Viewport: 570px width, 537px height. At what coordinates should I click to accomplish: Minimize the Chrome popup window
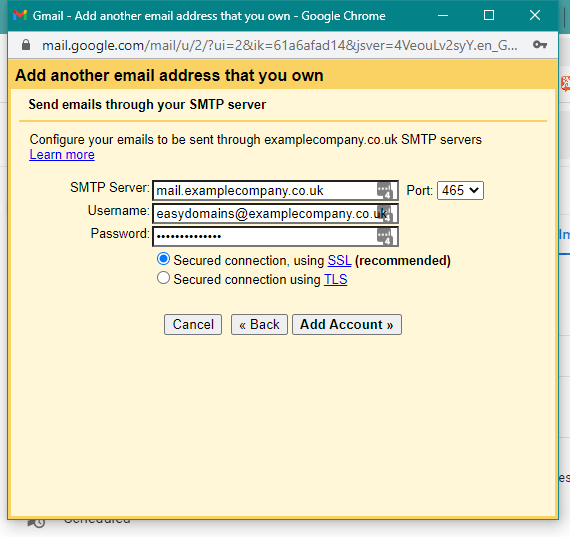[x=442, y=15]
